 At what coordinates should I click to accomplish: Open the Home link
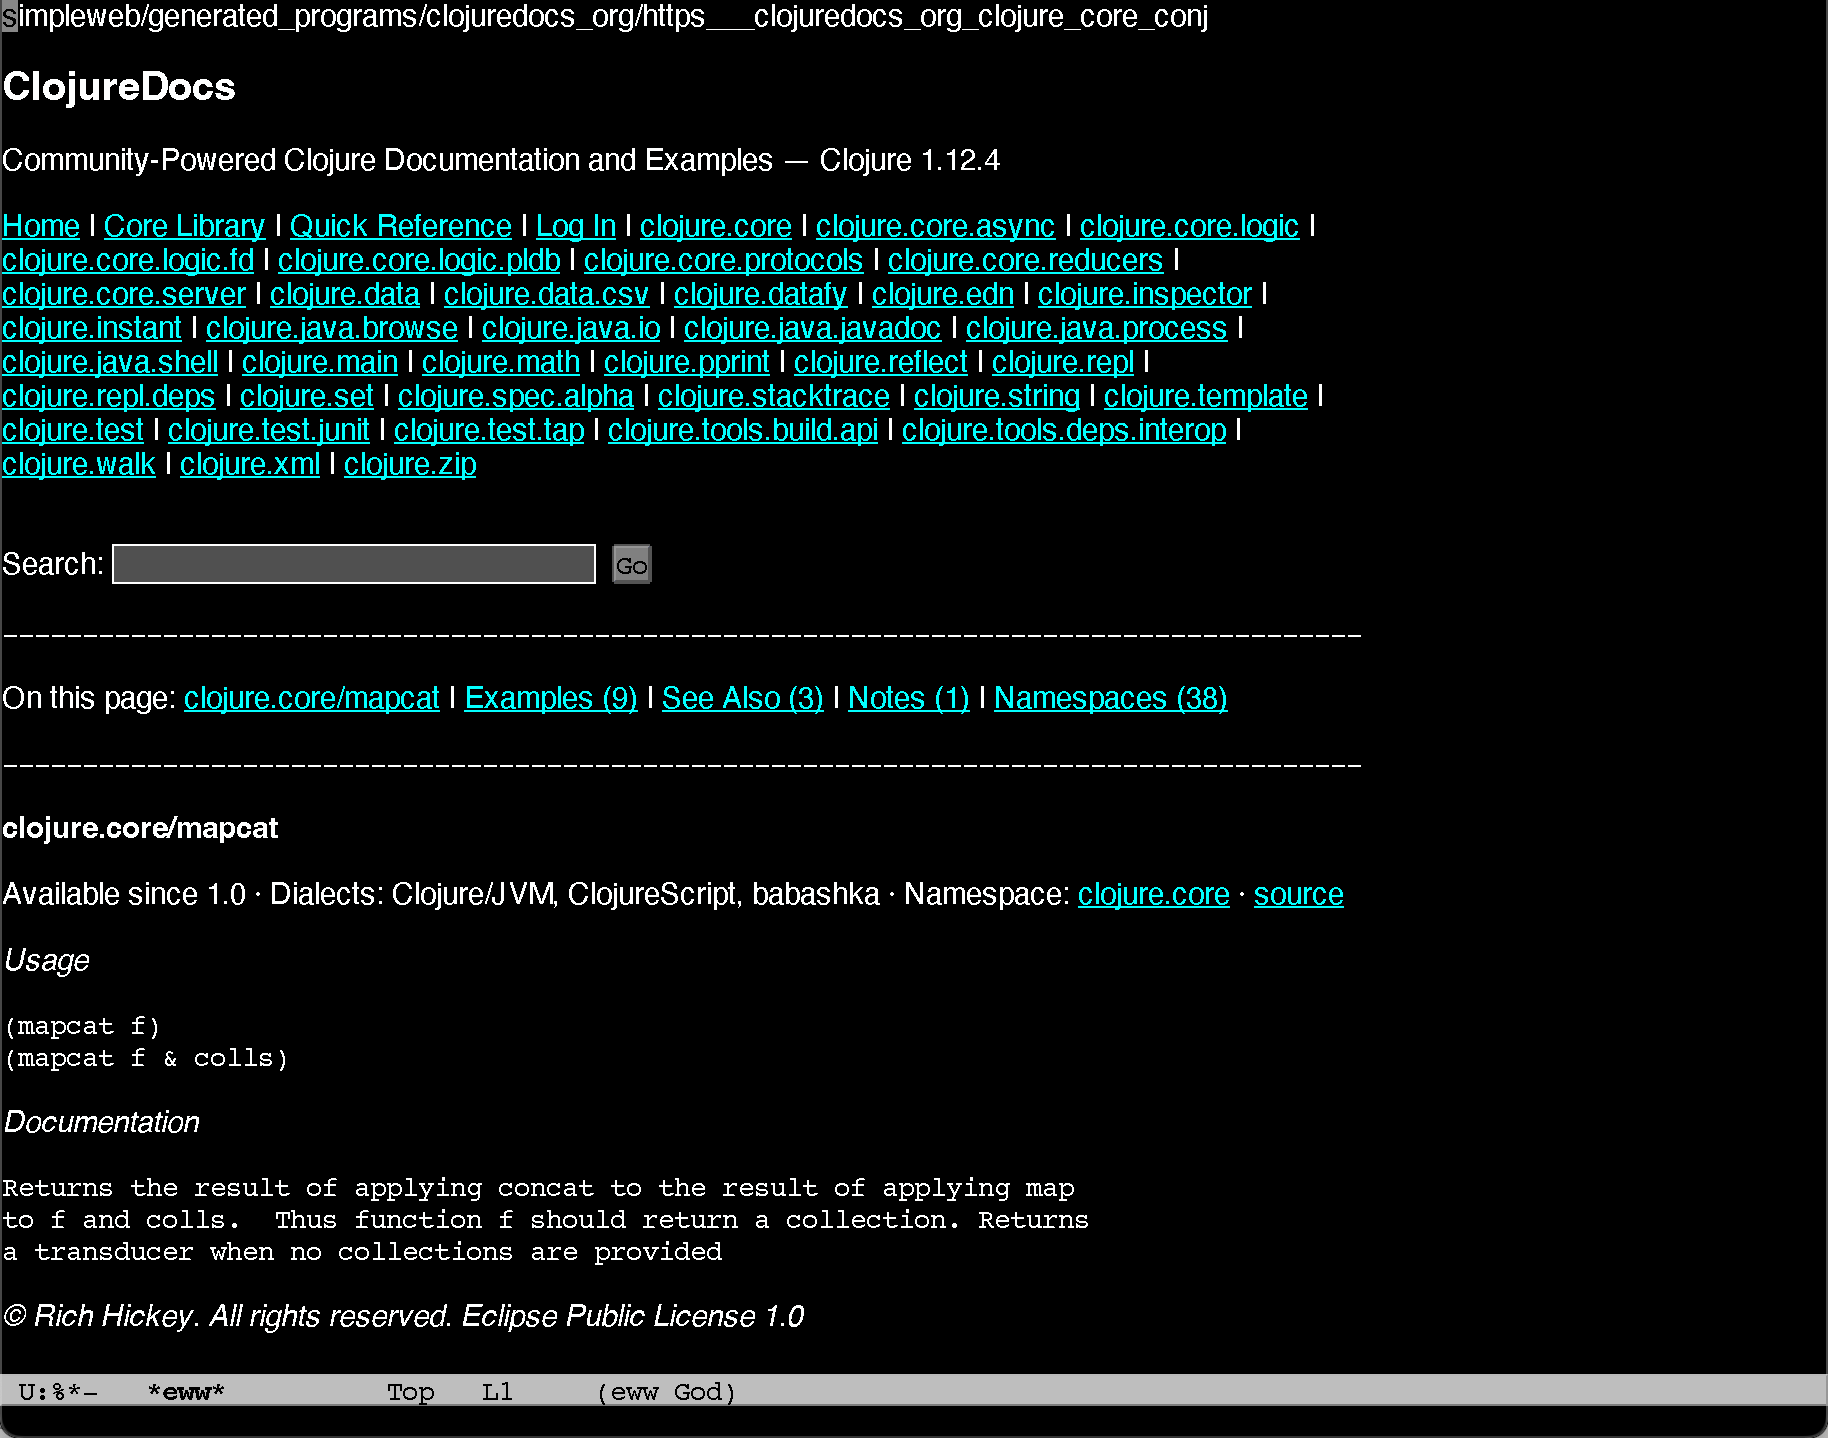41,227
